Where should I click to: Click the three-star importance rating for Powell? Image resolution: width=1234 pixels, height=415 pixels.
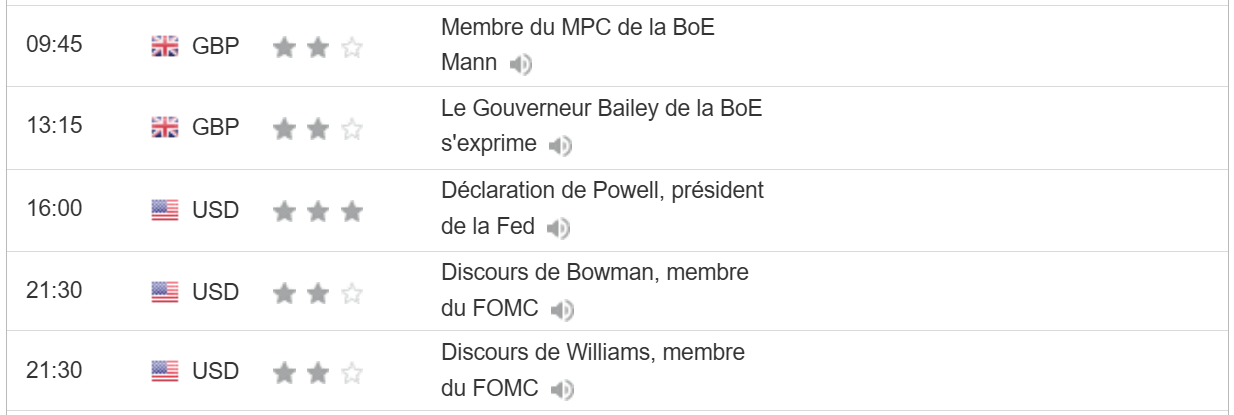tap(317, 211)
